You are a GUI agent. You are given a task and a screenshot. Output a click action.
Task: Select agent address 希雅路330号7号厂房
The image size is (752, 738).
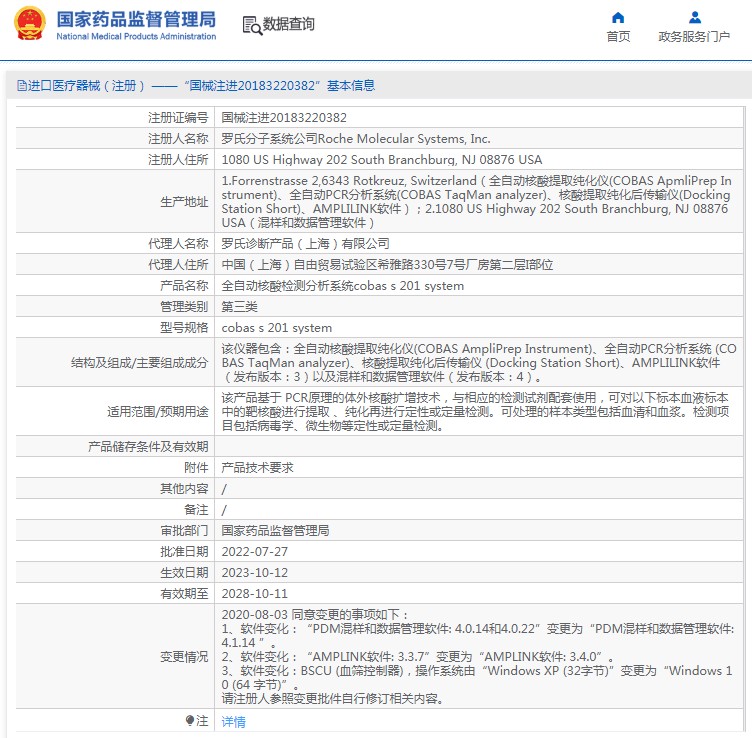(387, 265)
